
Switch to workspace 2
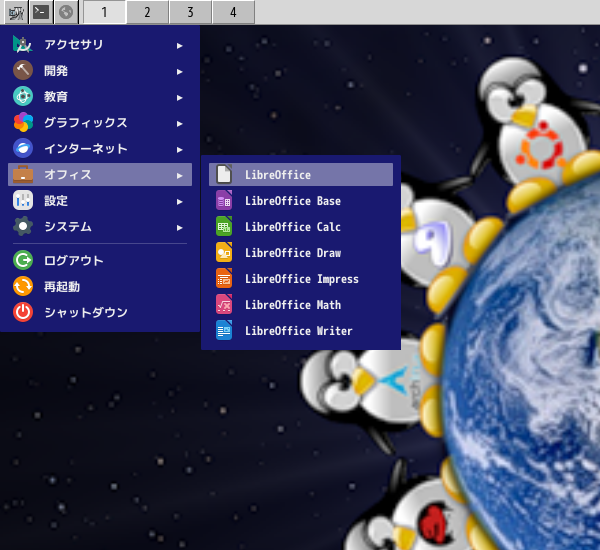coord(147,12)
